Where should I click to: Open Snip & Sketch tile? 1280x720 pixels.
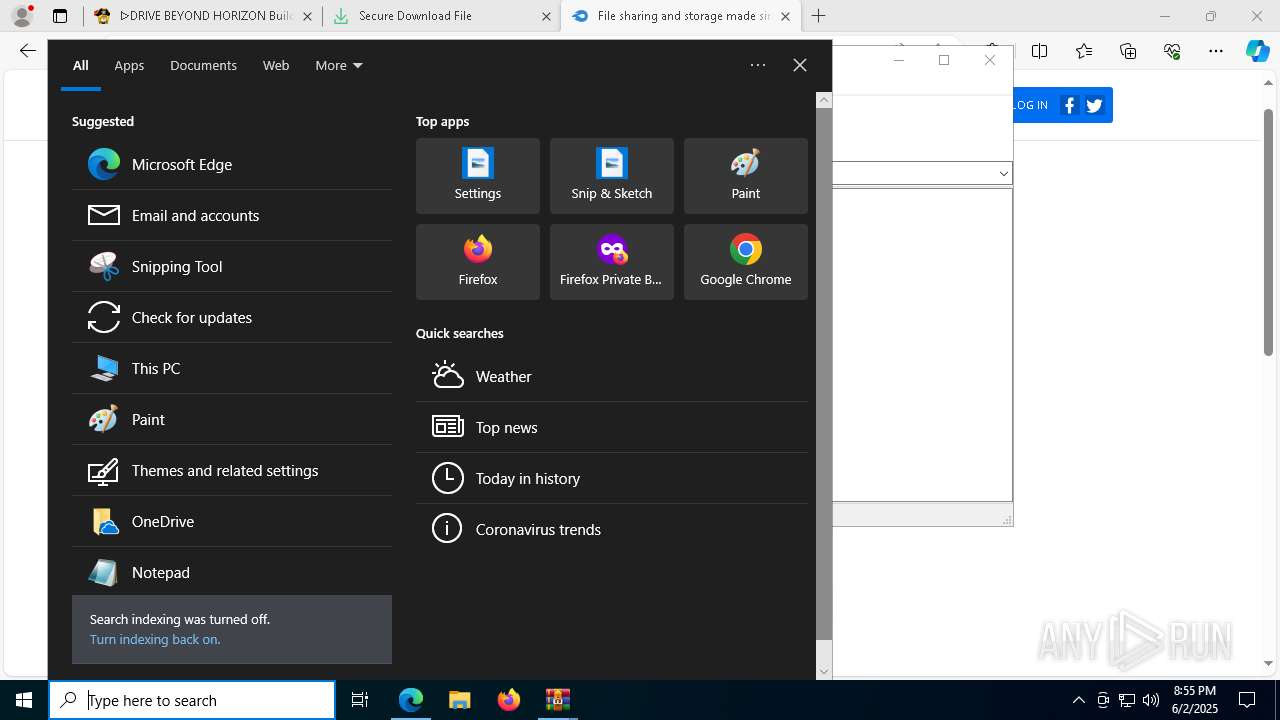612,176
